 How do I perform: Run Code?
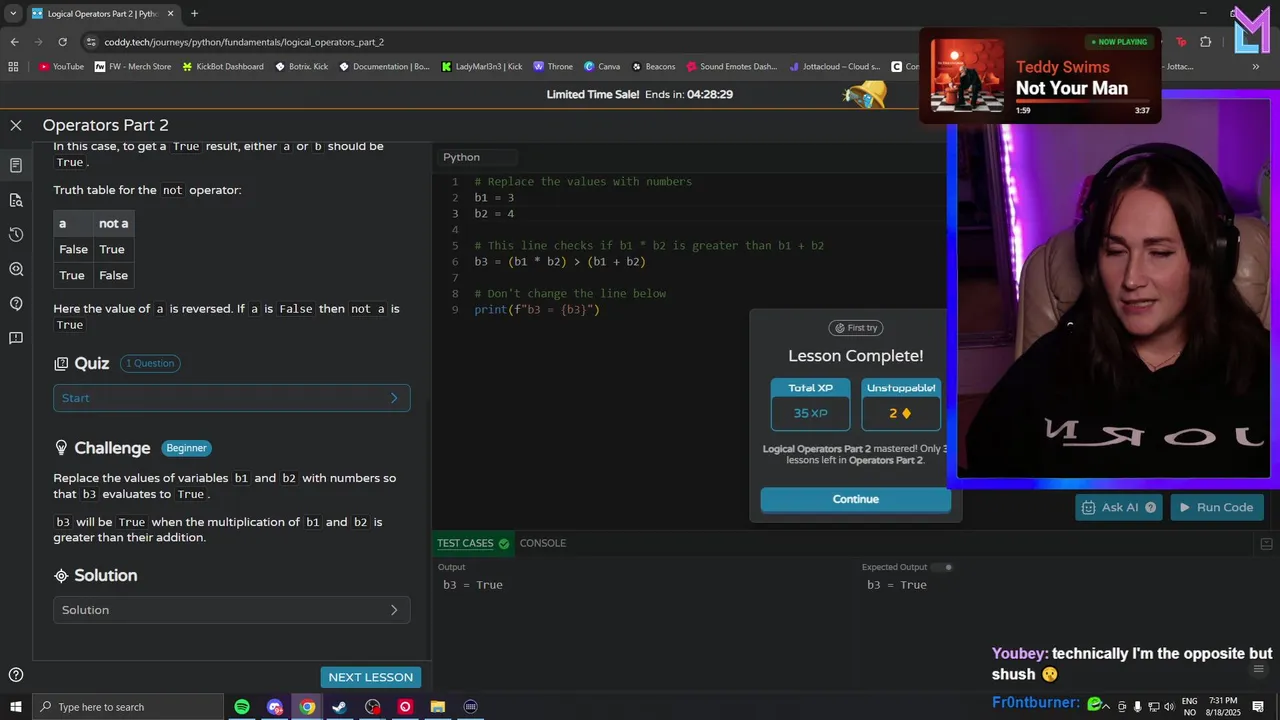[1216, 507]
